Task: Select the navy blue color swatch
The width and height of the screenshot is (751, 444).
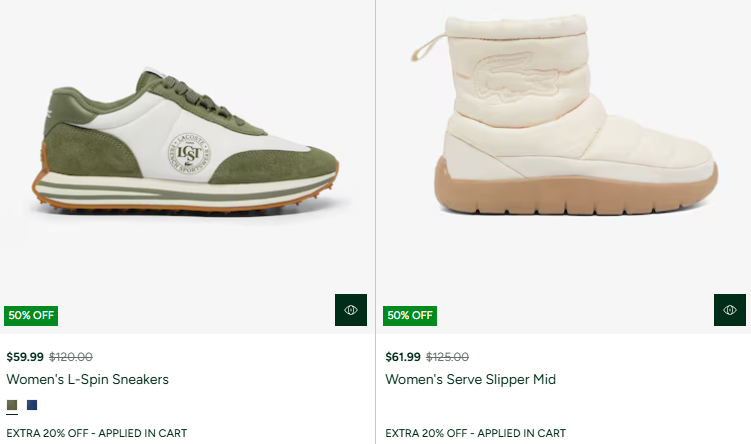Action: 33,405
